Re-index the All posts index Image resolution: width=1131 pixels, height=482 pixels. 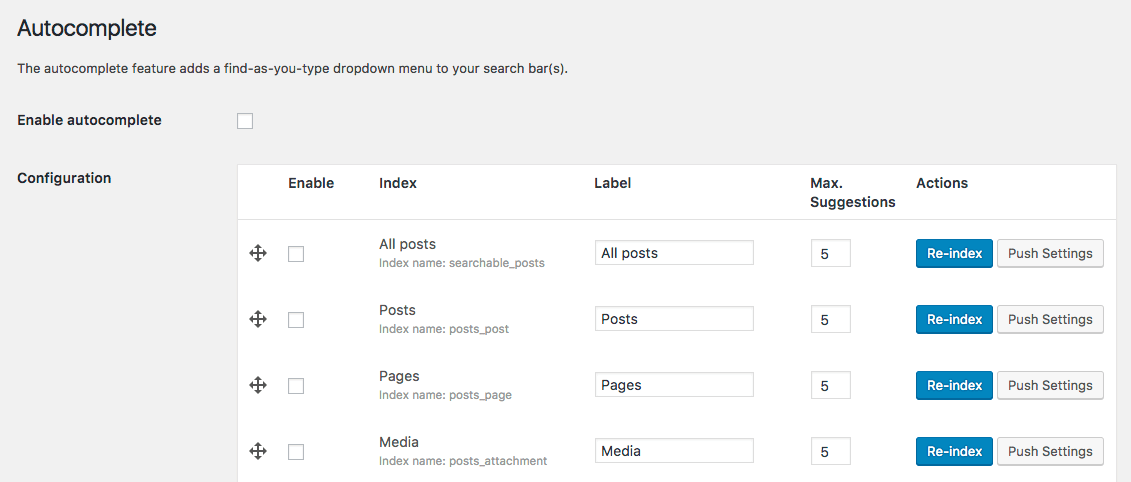click(954, 253)
